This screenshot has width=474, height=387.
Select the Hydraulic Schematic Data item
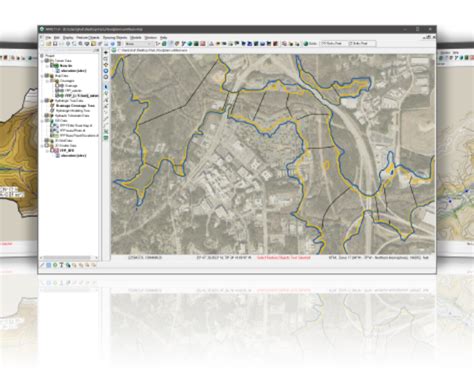(73, 116)
